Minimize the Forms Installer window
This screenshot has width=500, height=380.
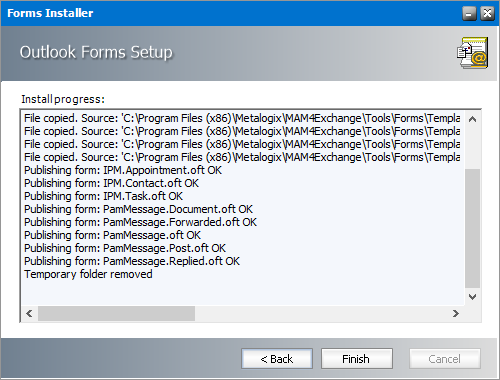[469, 14]
